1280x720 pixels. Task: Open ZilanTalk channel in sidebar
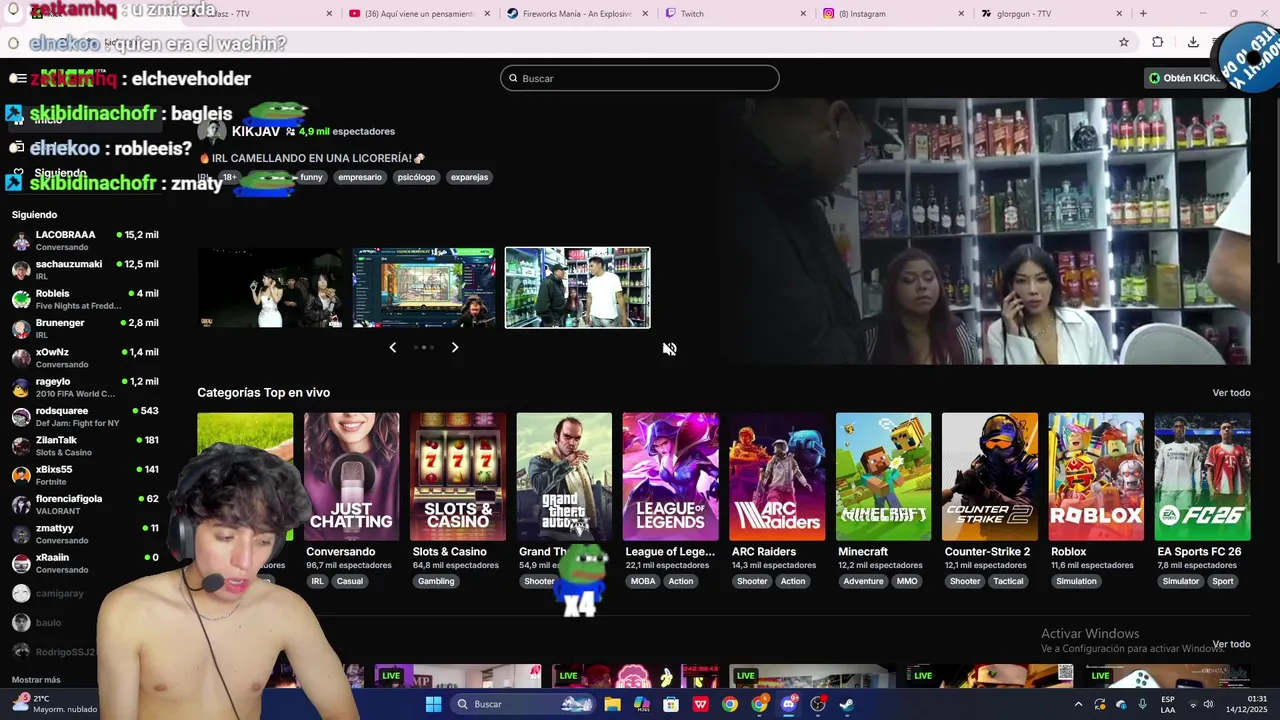click(x=85, y=446)
